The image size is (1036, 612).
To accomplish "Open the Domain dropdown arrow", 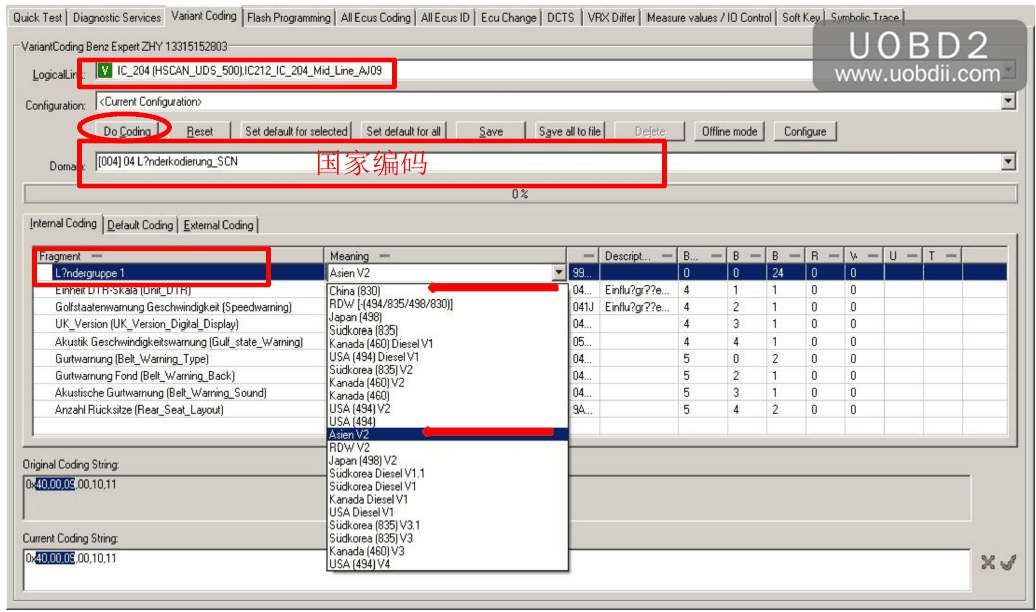I will click(1008, 161).
